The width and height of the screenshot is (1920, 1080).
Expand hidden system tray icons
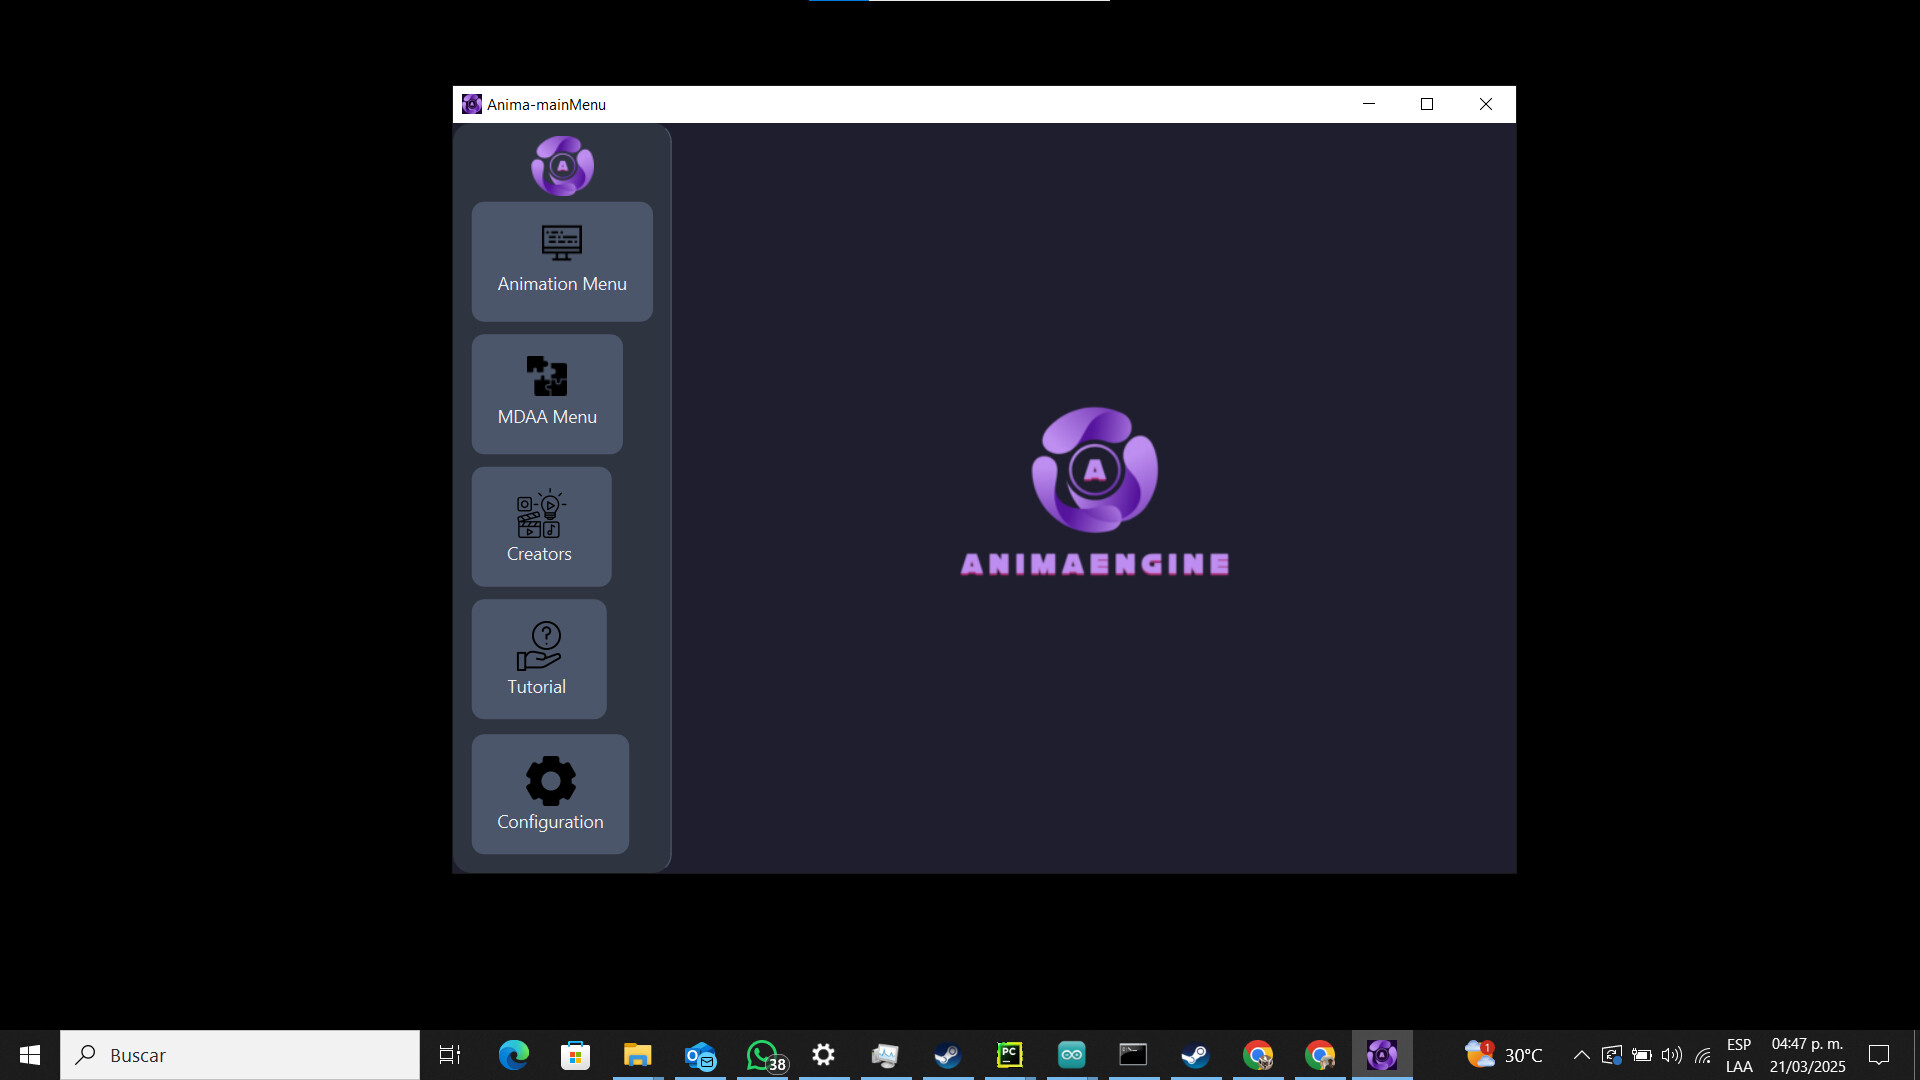[x=1582, y=1054]
